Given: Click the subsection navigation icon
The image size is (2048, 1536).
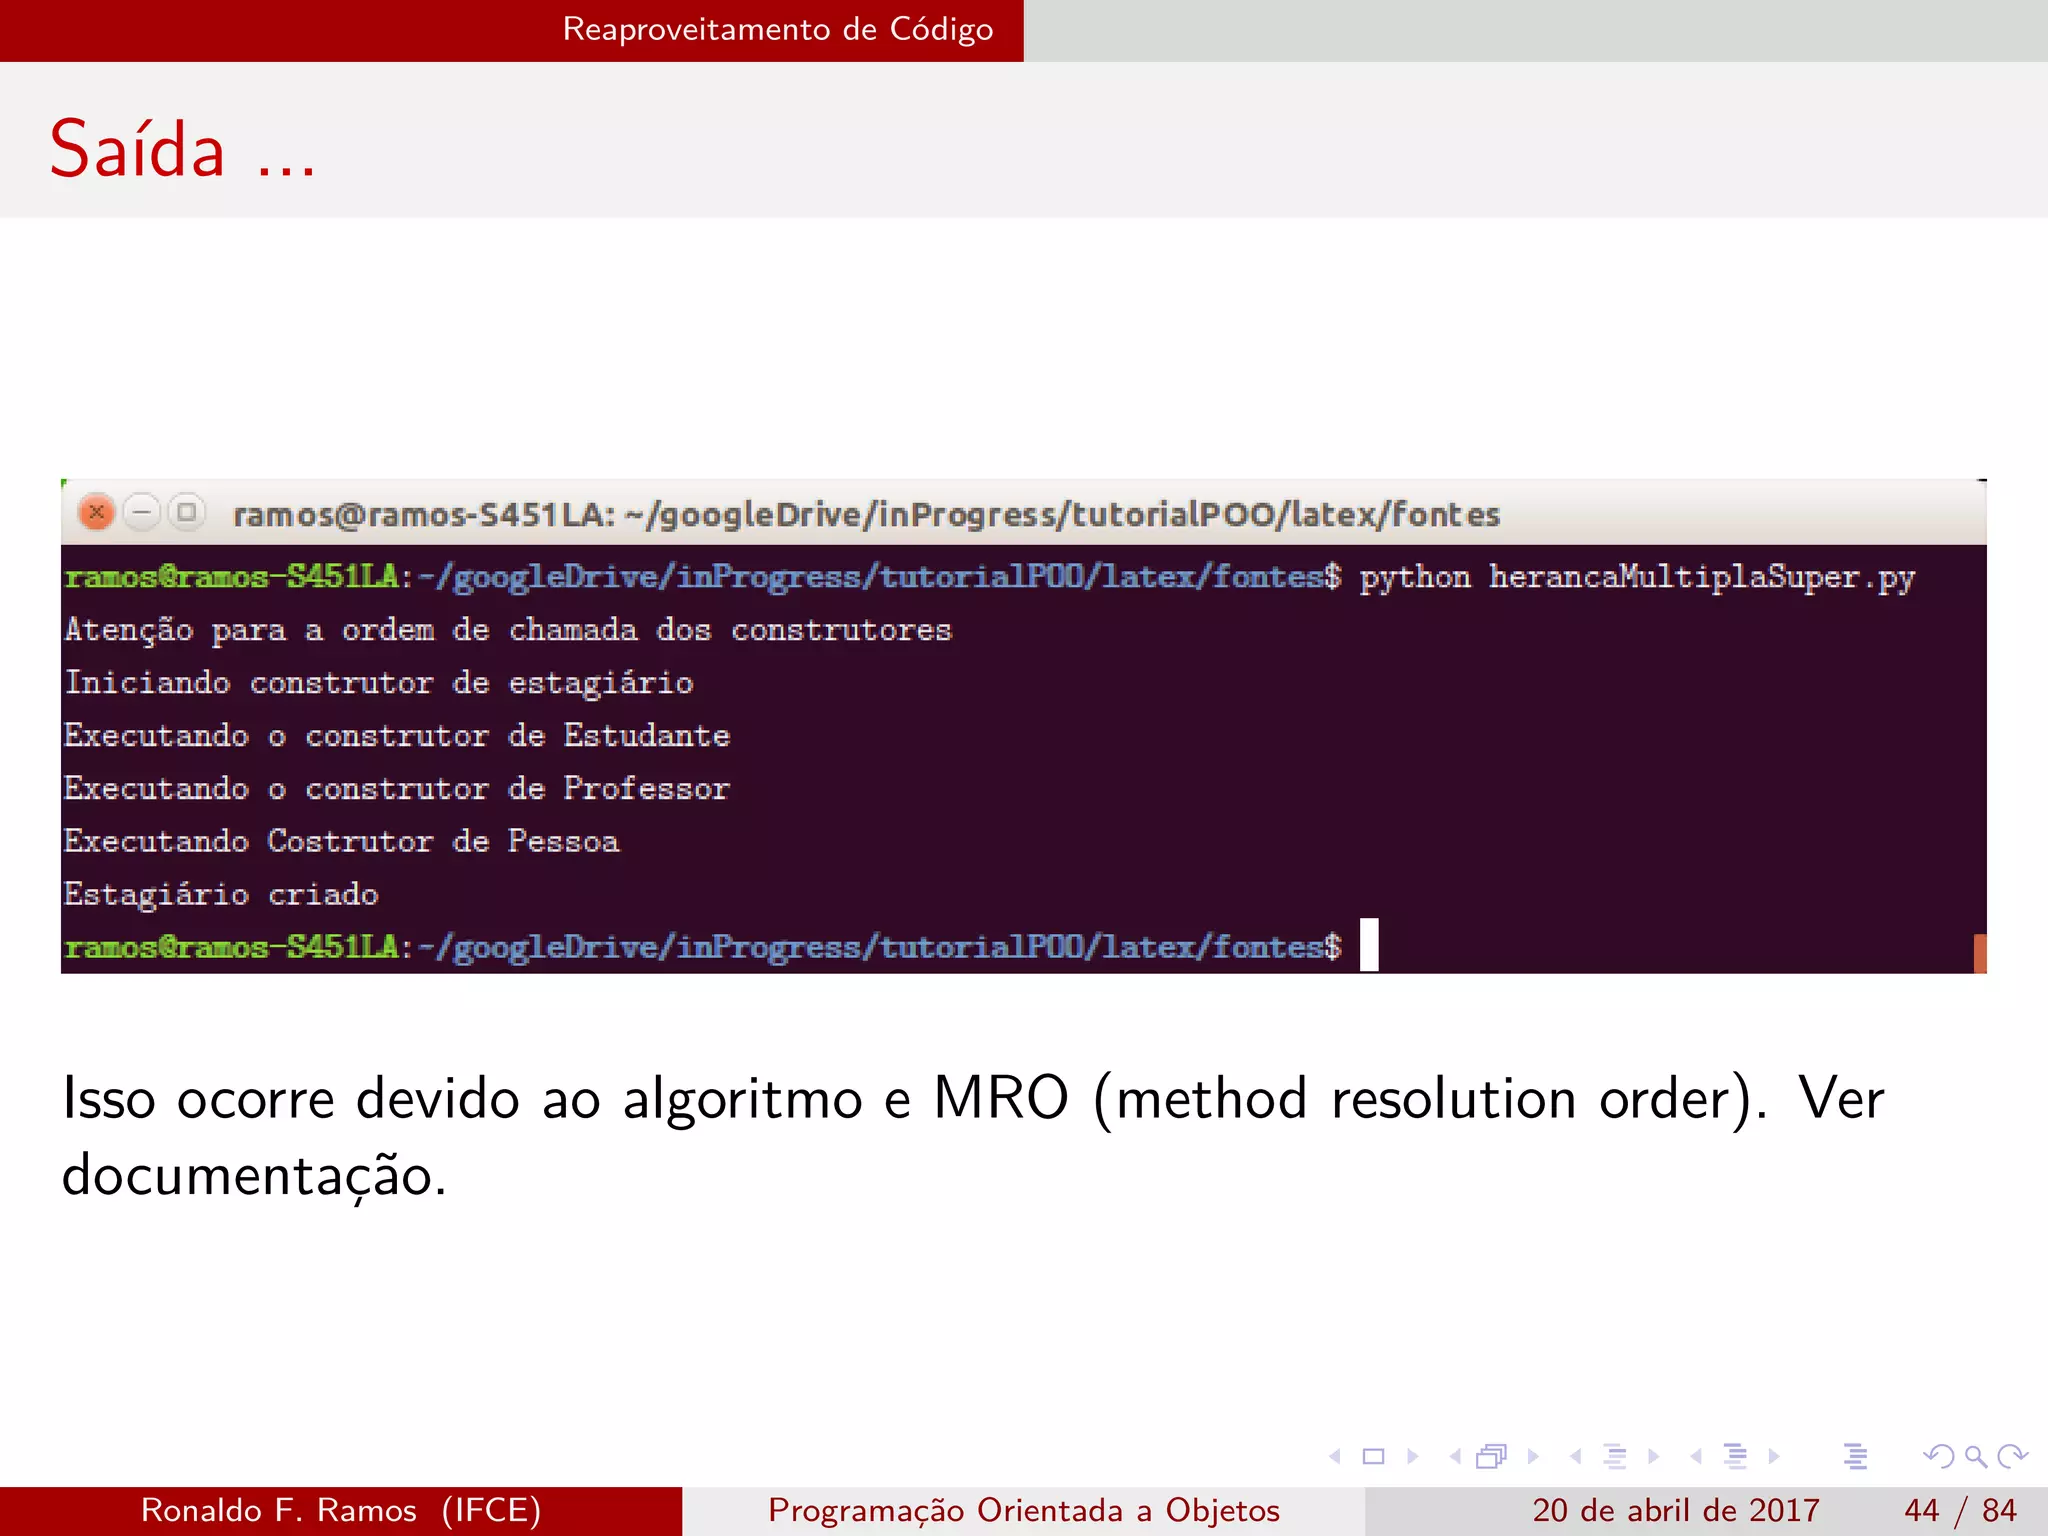Looking at the screenshot, I should [x=1614, y=1456].
